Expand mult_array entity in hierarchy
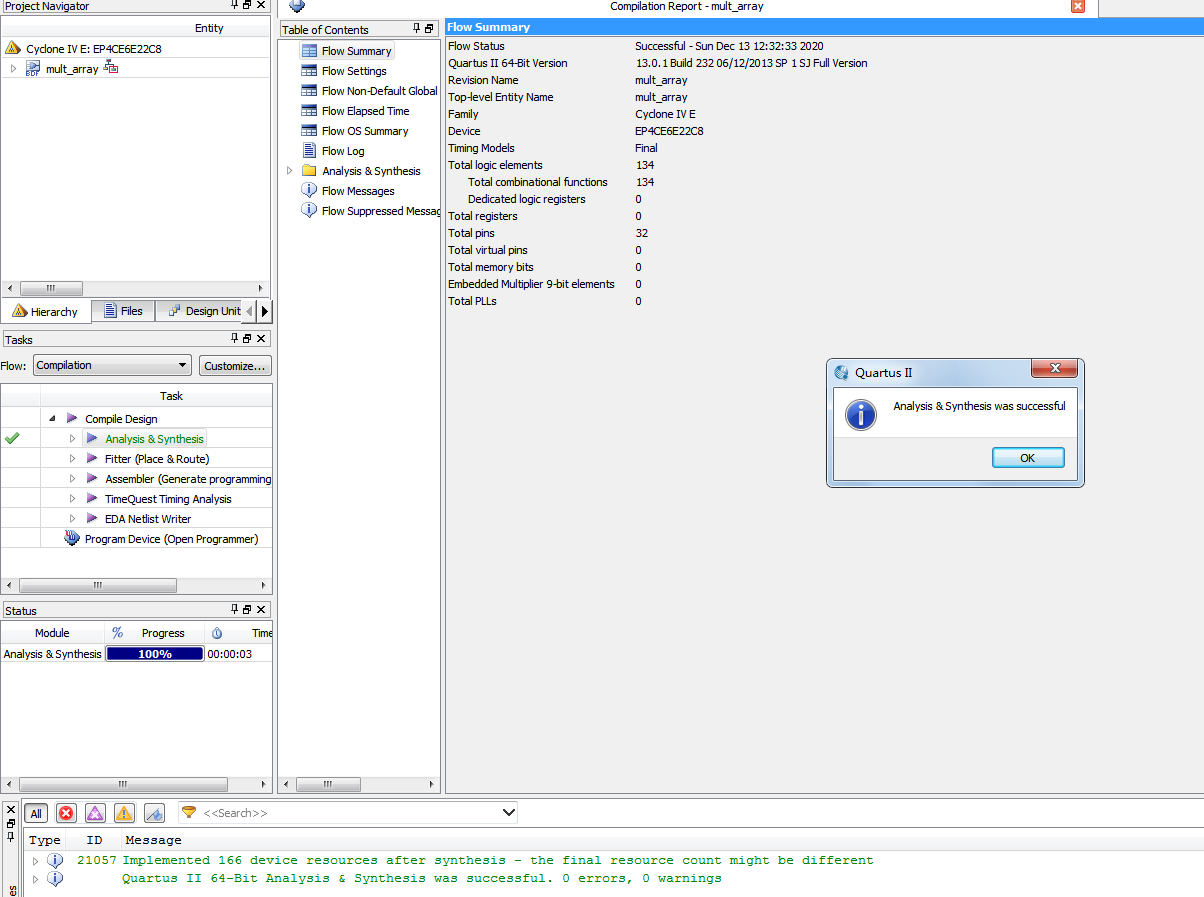This screenshot has width=1204, height=897. (13, 69)
